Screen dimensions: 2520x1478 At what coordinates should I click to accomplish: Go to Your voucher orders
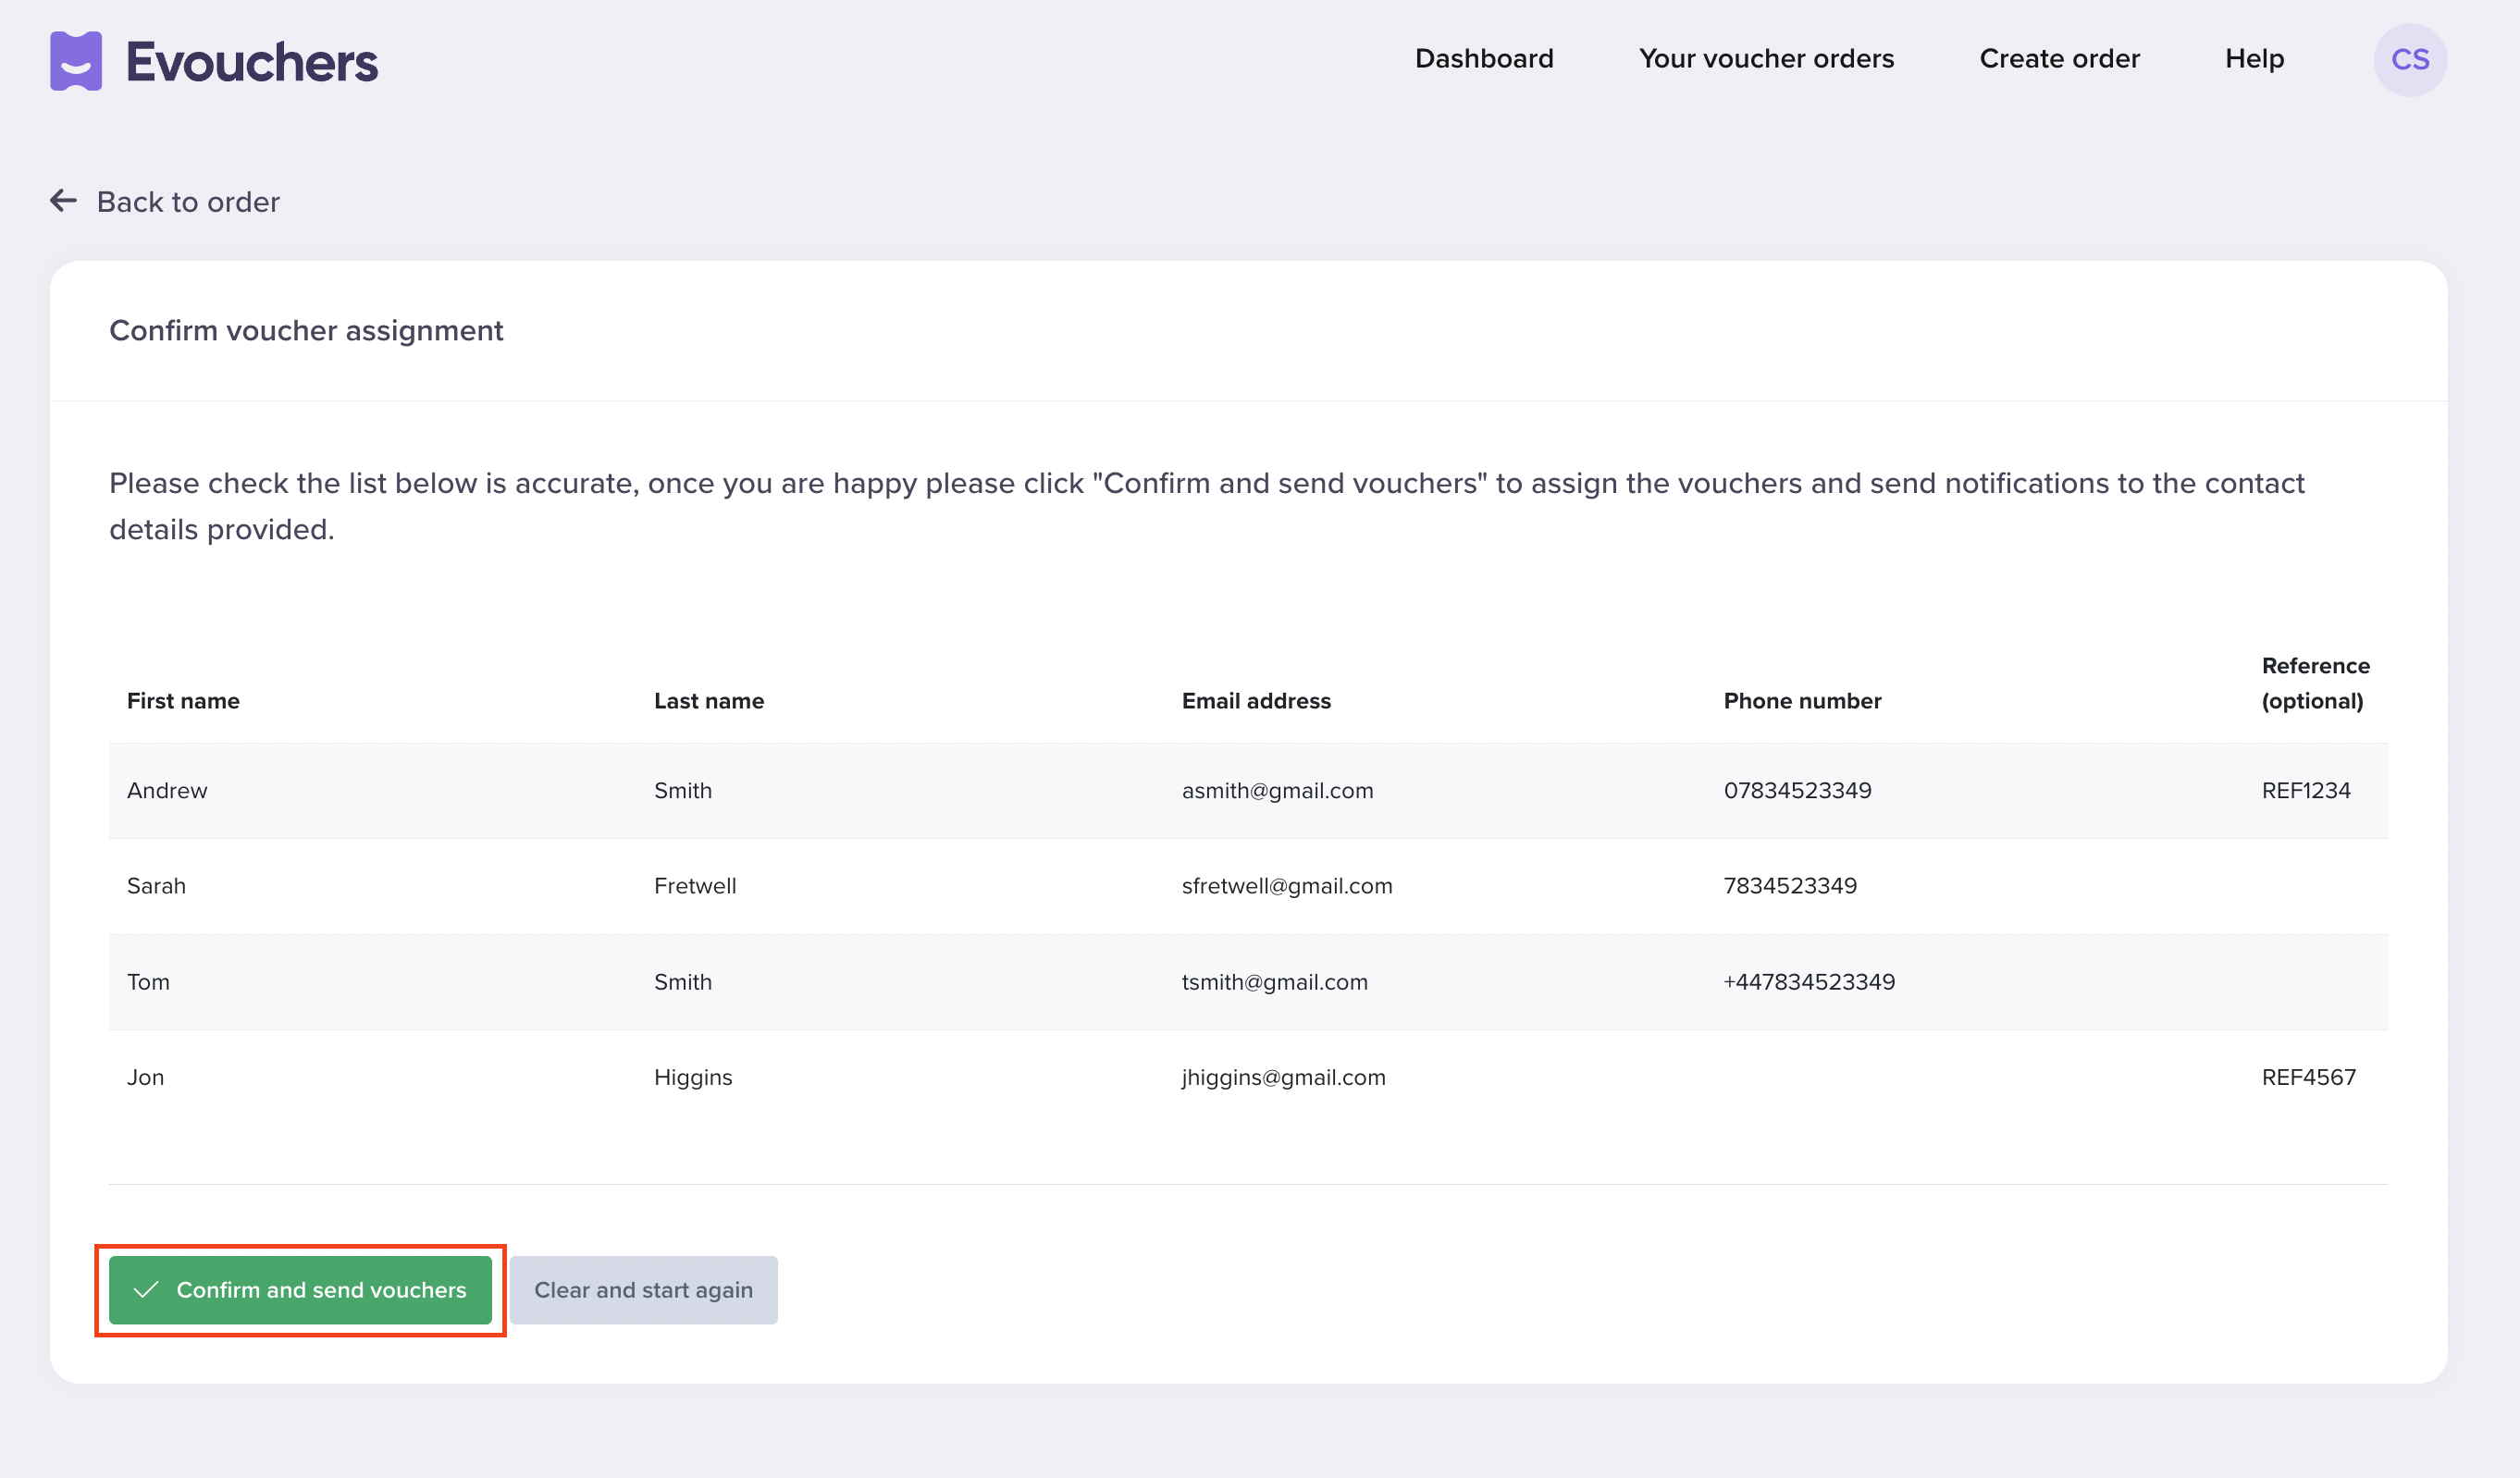pos(1766,58)
